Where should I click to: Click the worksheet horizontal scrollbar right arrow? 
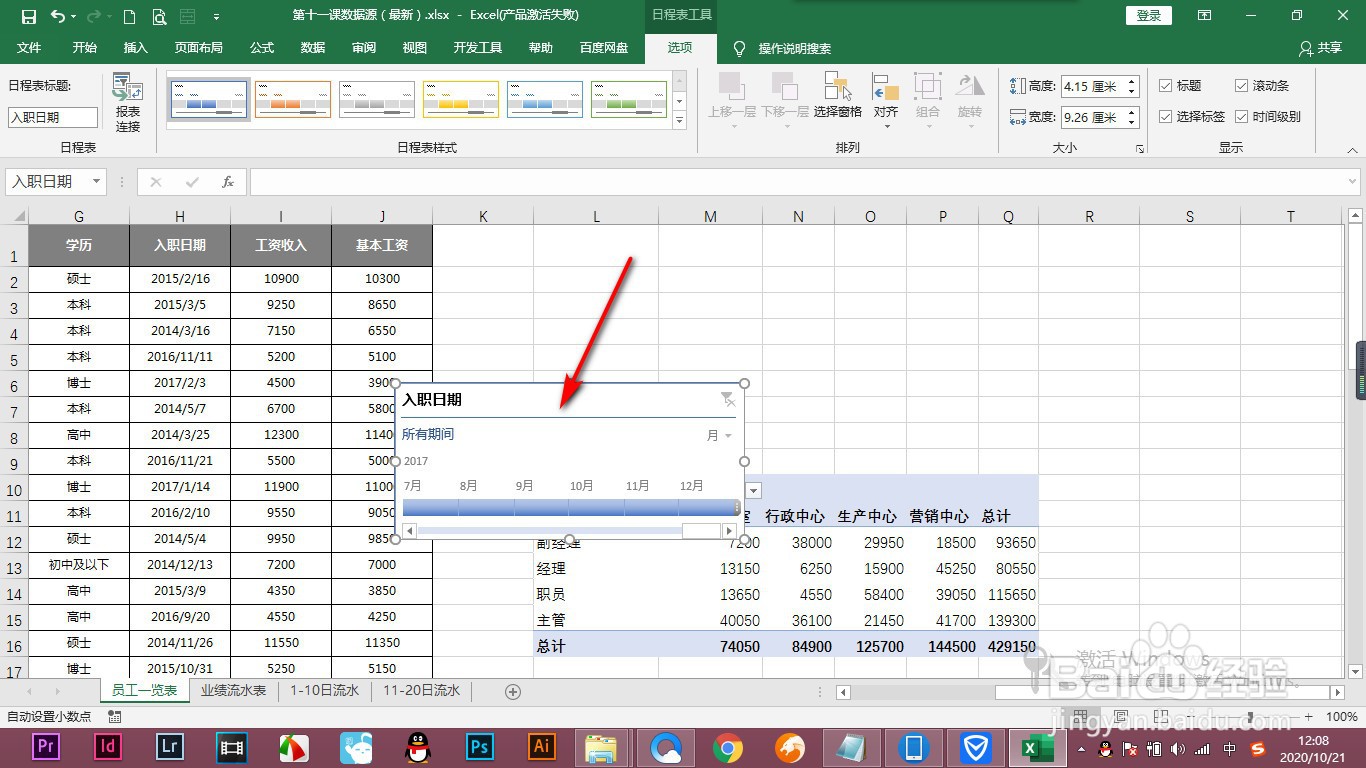tap(1337, 692)
